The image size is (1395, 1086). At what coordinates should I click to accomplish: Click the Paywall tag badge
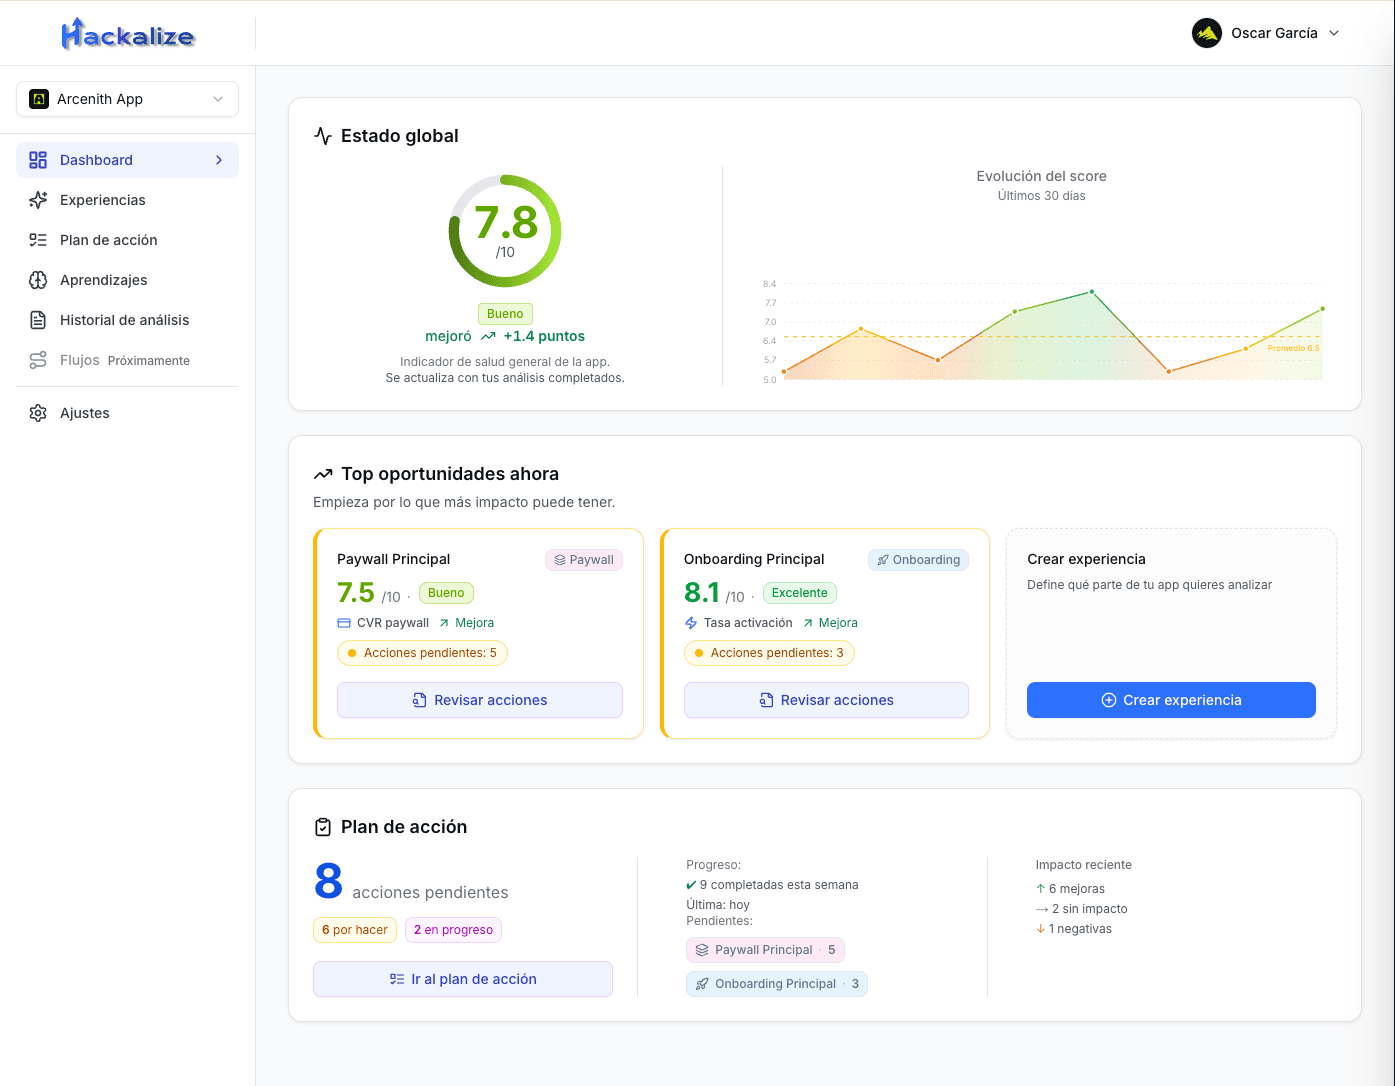pyautogui.click(x=584, y=560)
